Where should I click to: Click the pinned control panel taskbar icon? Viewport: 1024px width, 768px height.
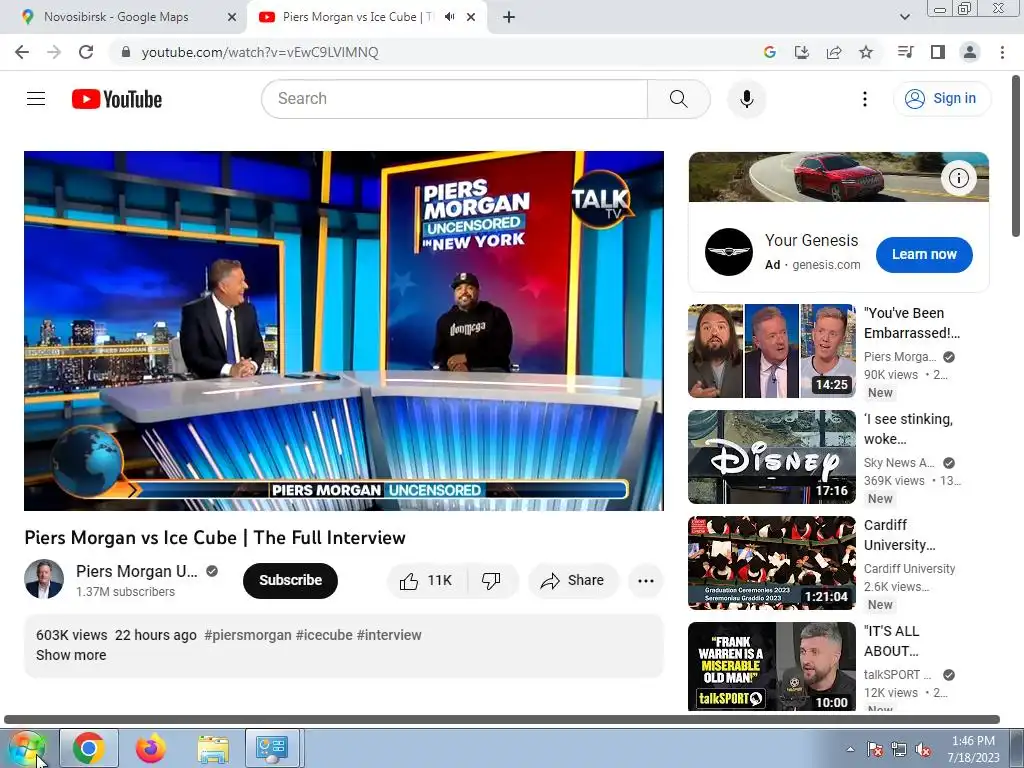tap(272, 748)
